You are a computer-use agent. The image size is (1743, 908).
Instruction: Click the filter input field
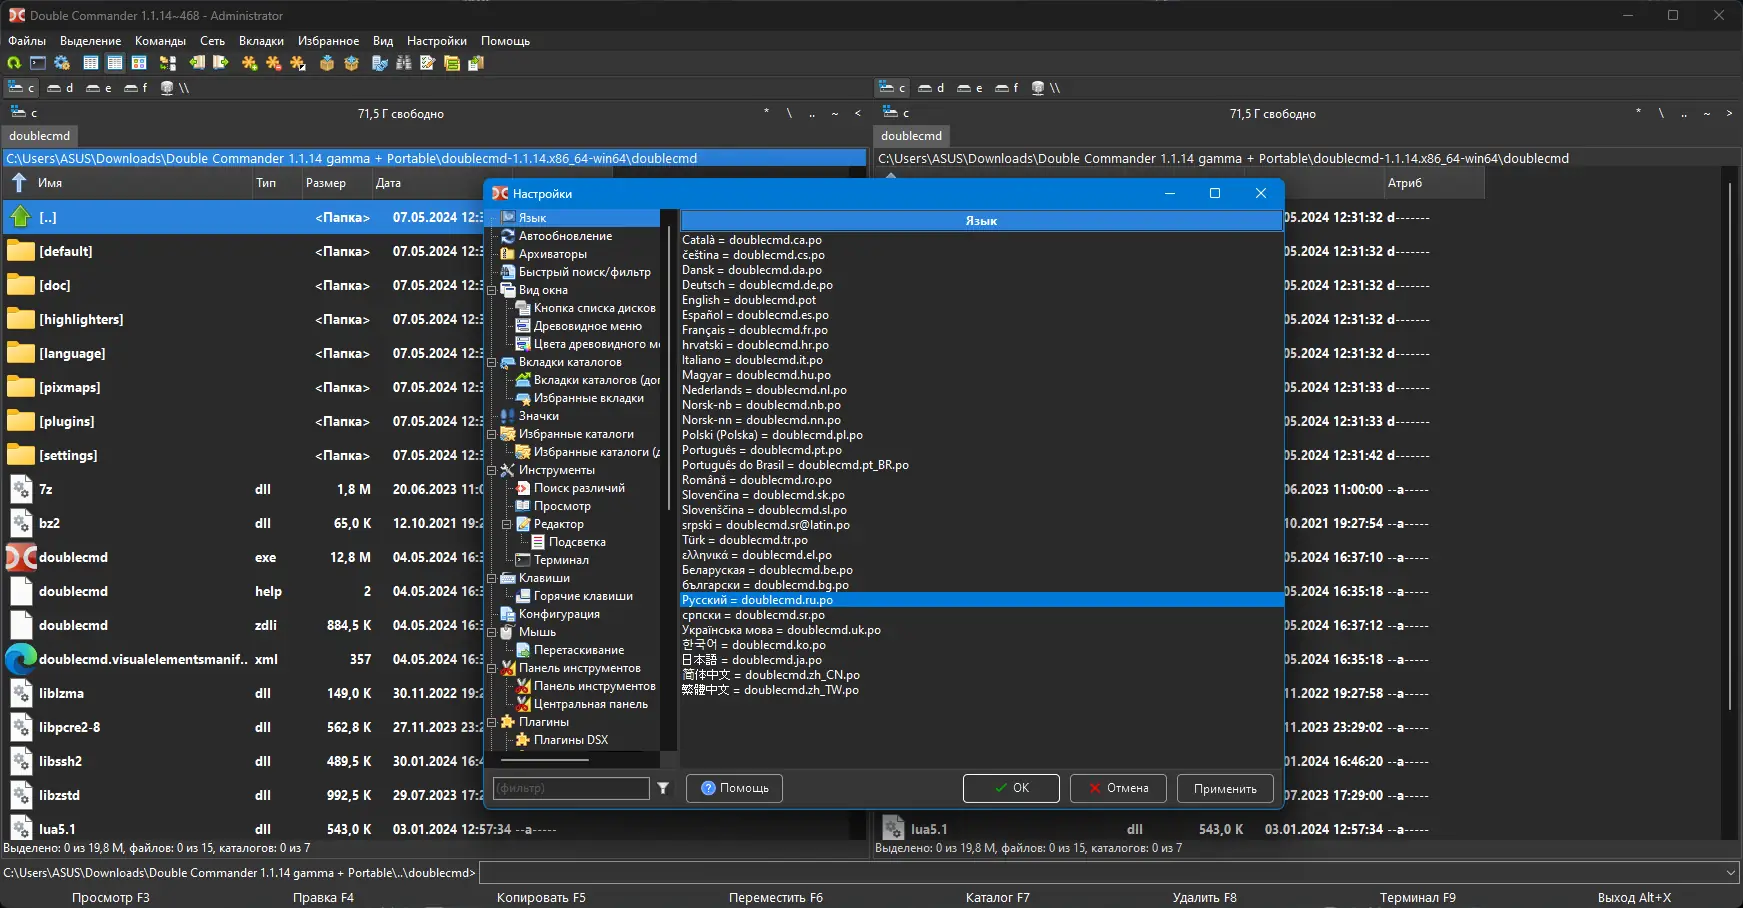(571, 789)
